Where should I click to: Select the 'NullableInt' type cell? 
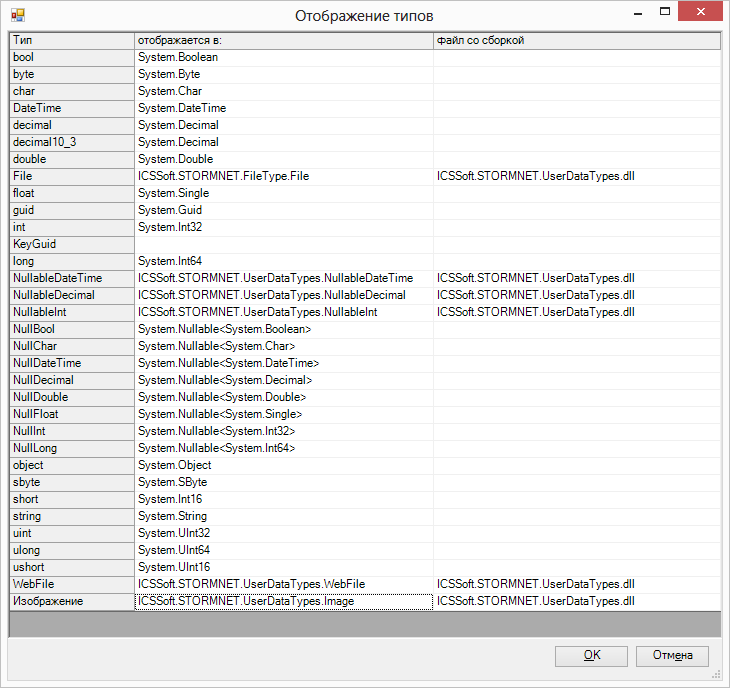(72, 312)
